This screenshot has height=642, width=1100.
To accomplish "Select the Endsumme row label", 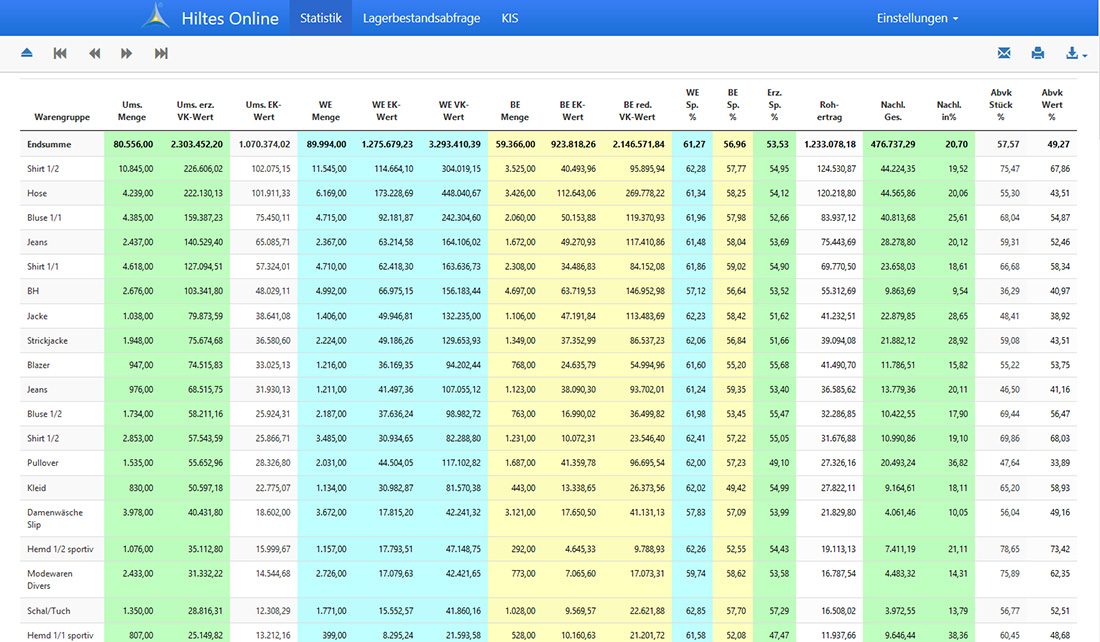I will [x=48, y=144].
